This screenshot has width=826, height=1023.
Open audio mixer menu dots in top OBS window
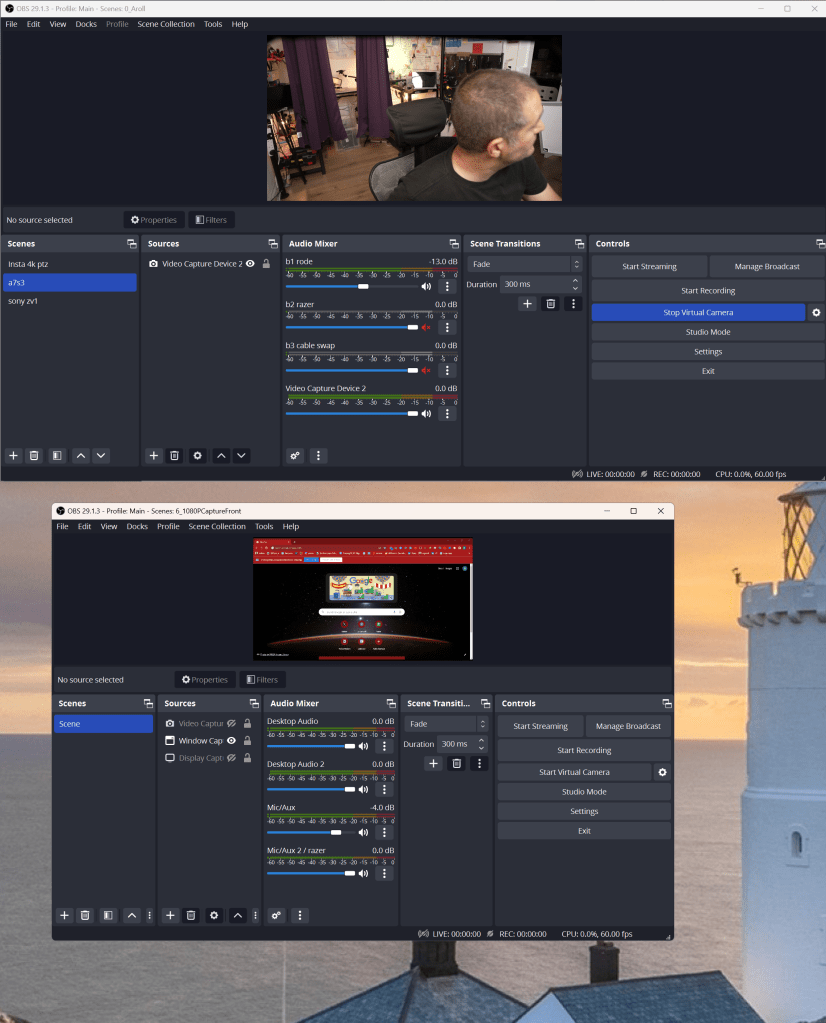318,455
